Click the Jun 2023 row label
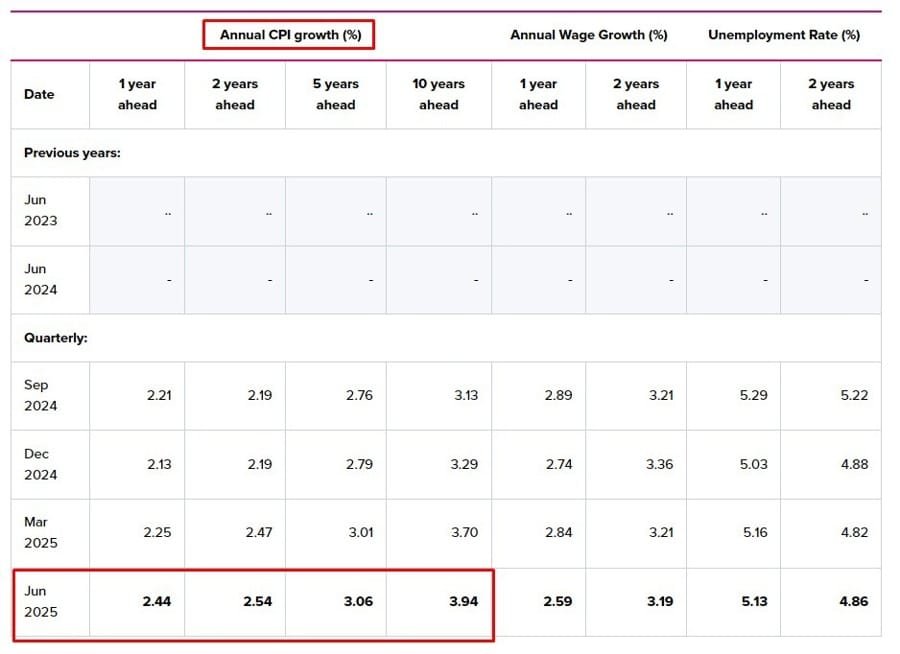 [41, 210]
